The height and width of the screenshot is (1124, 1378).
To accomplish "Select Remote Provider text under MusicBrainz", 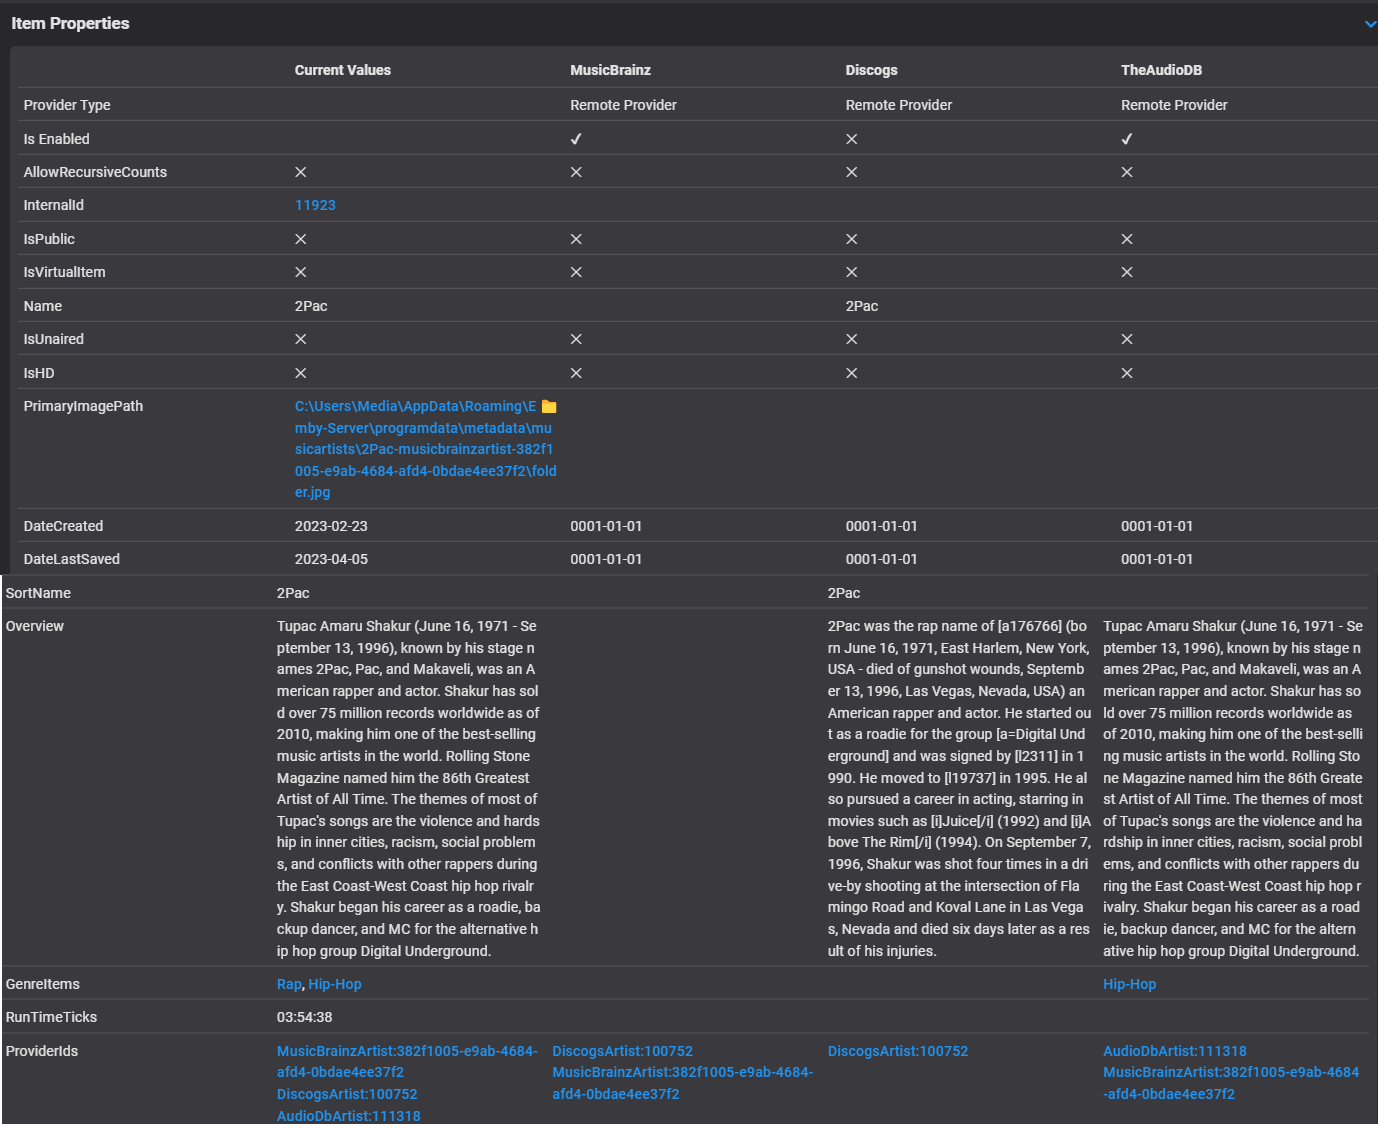I will pyautogui.click(x=623, y=105).
